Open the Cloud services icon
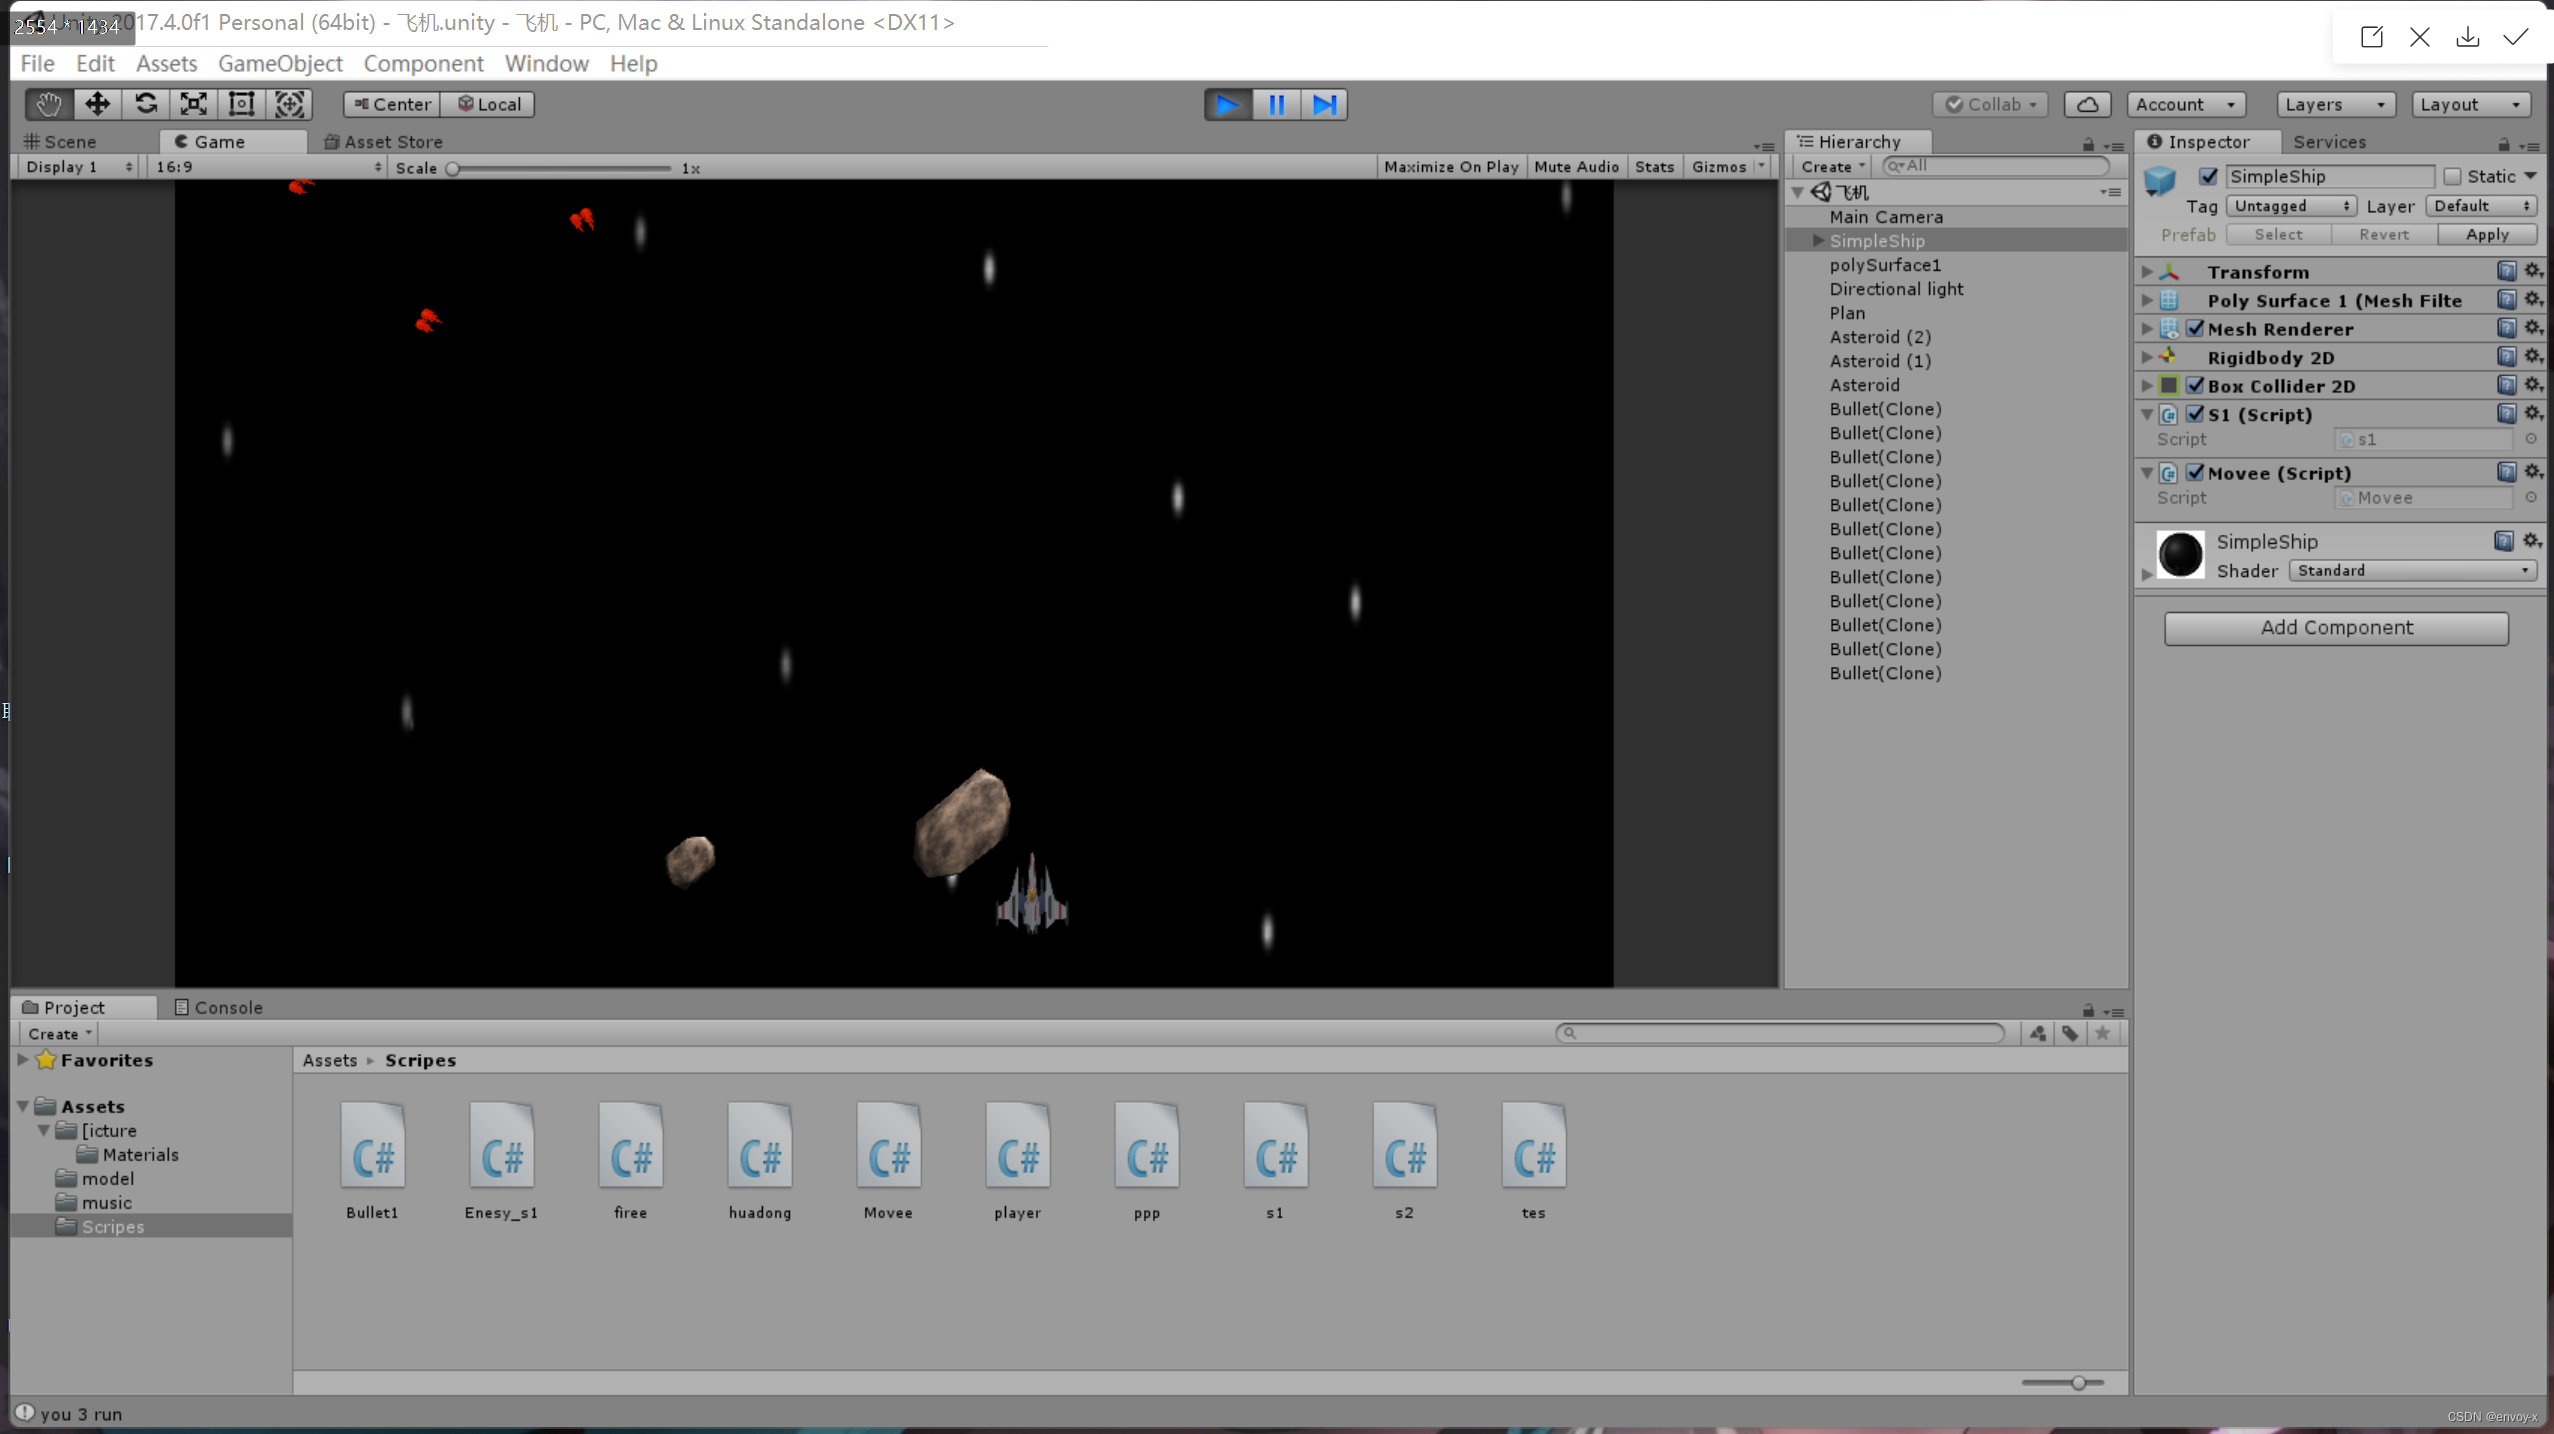The image size is (2554, 1434). (x=2087, y=104)
